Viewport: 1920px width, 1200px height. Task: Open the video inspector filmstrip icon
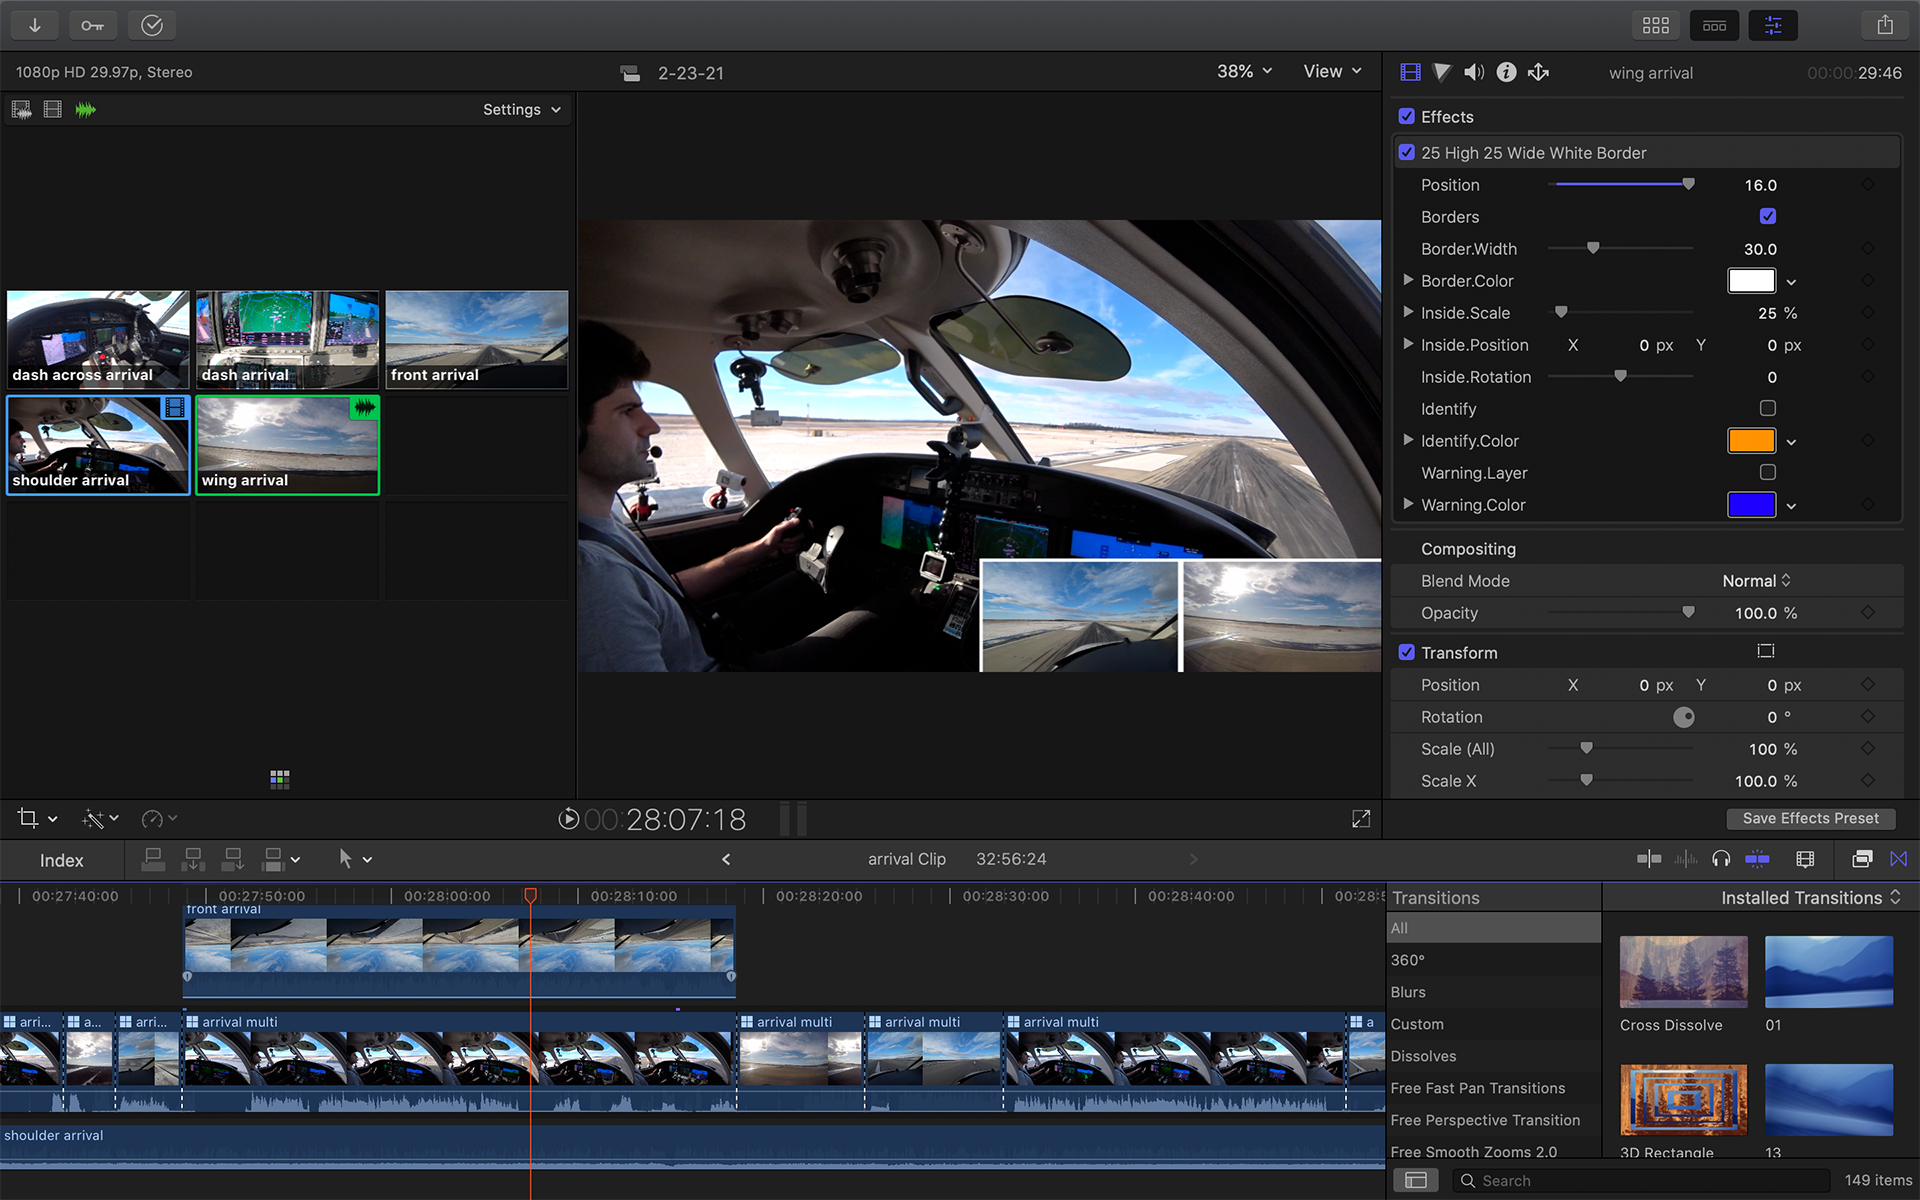1410,72
